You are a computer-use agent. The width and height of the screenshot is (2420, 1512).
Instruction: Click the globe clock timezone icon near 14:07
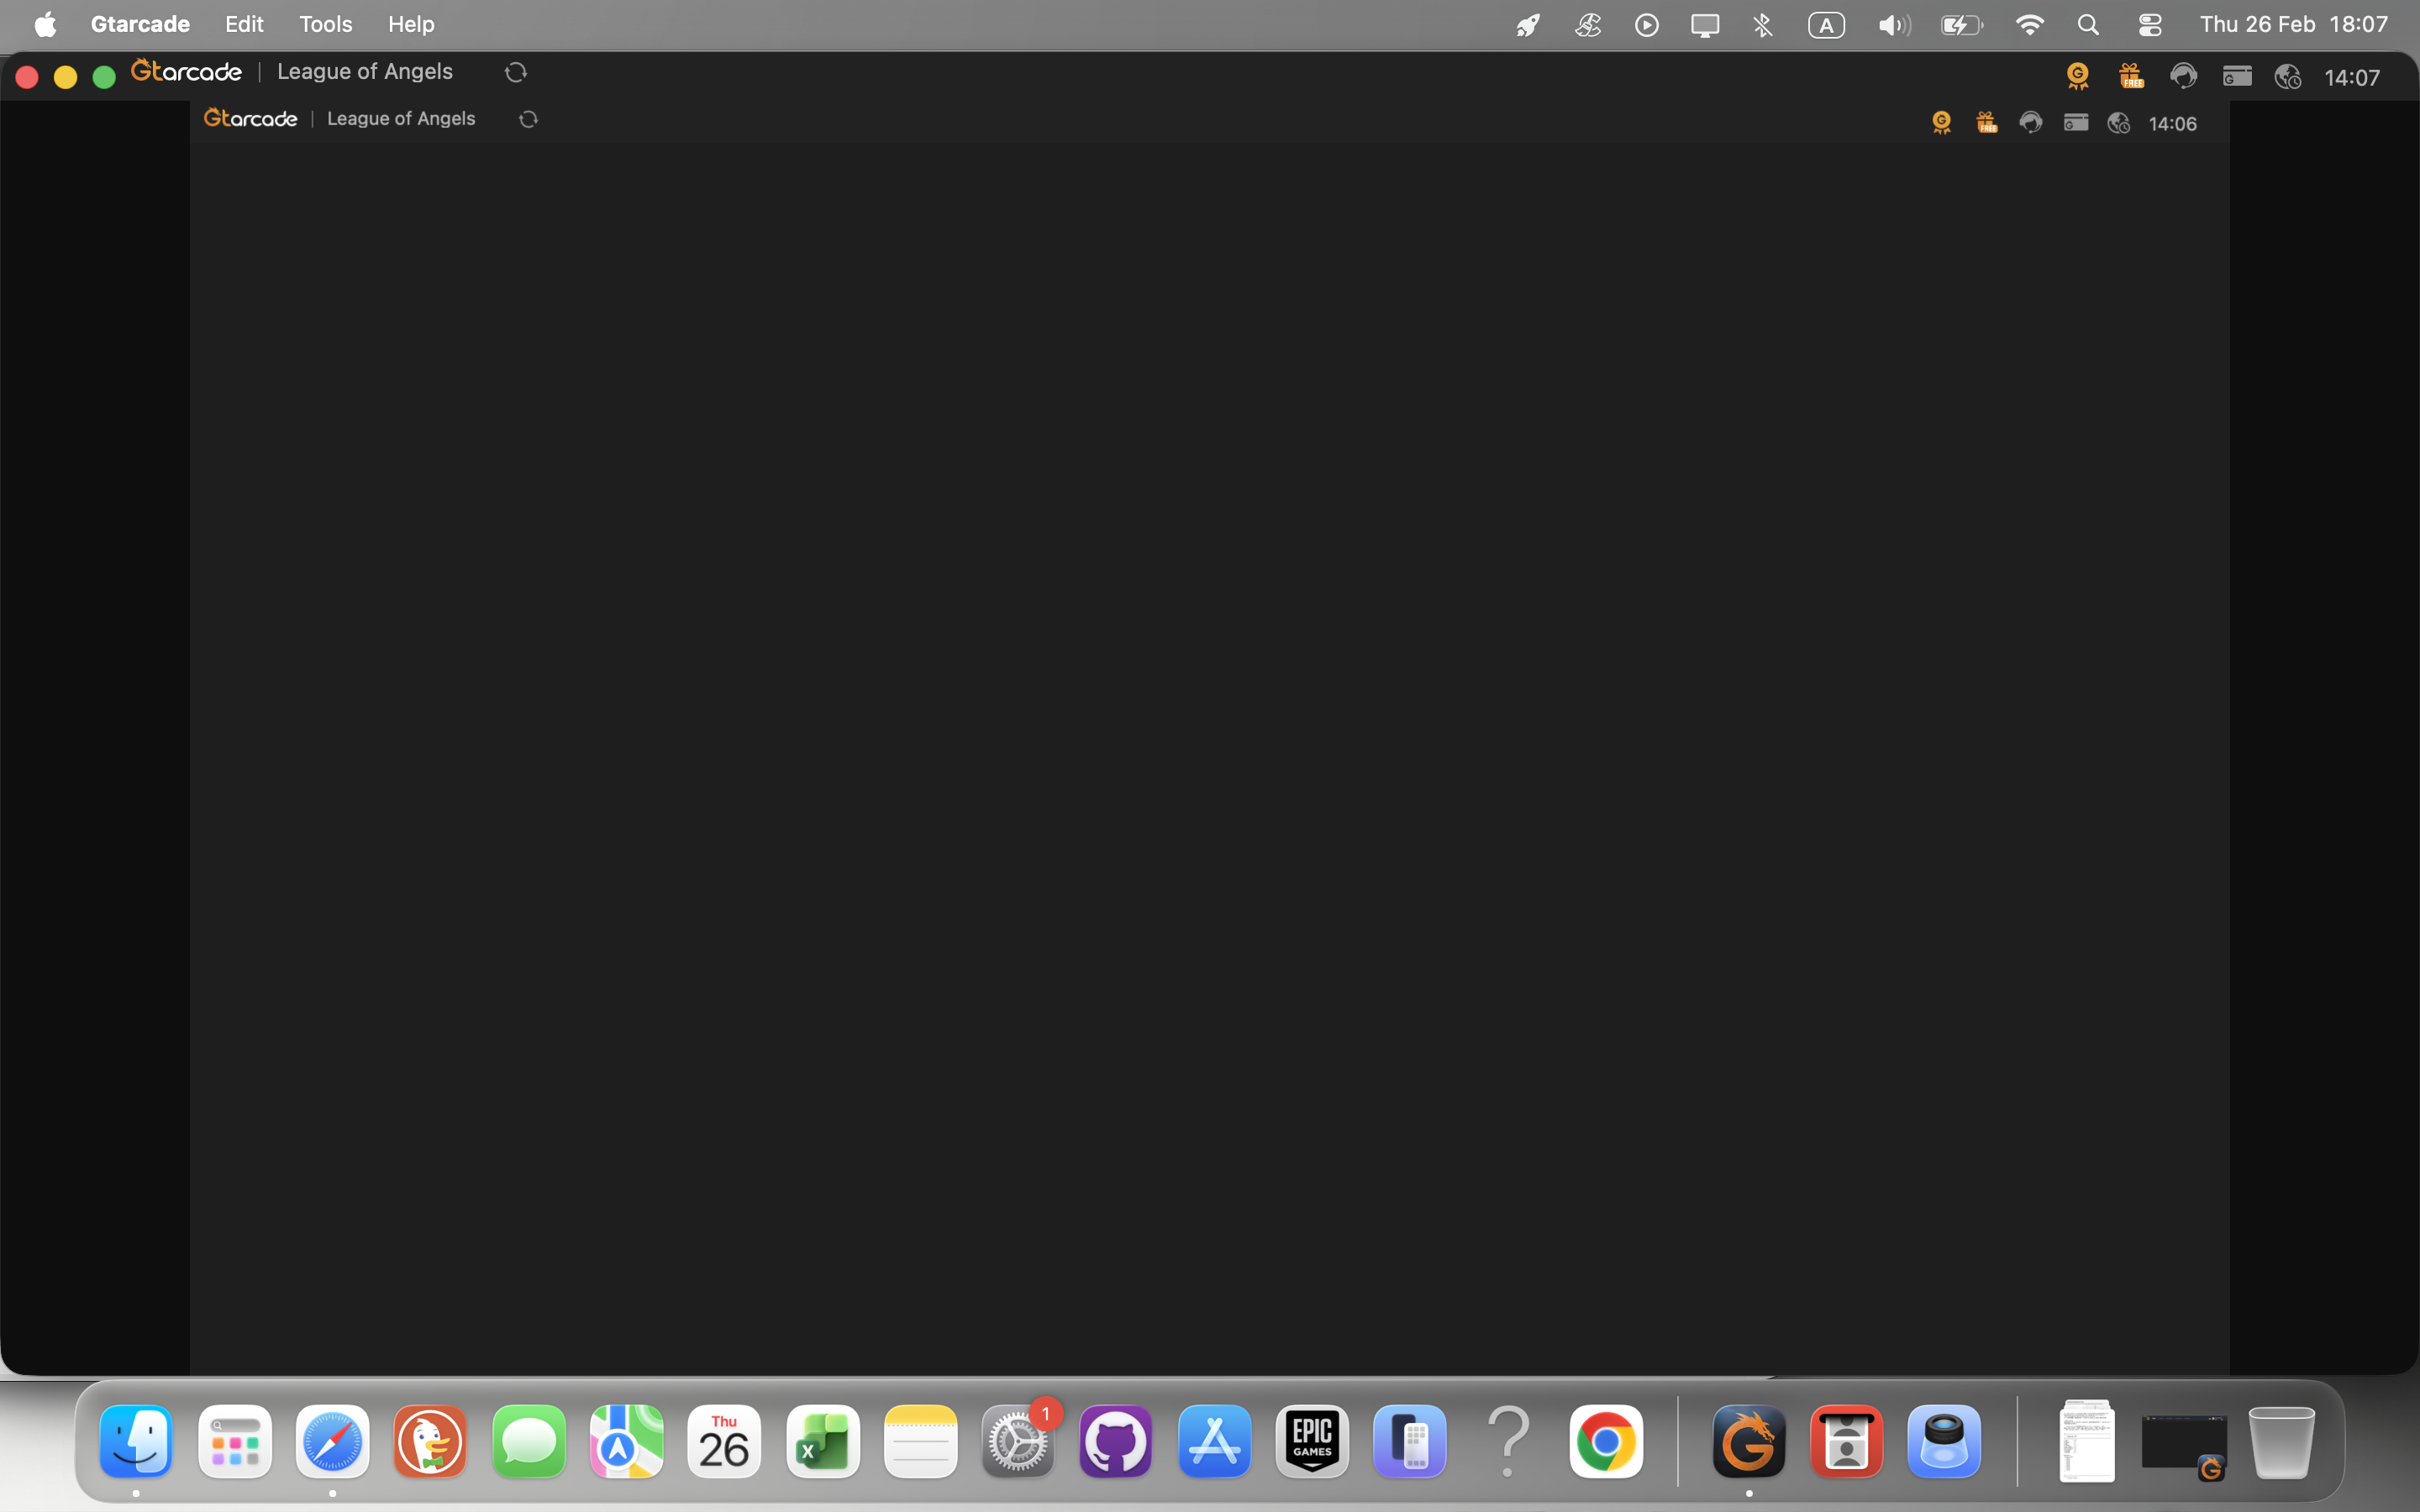coord(2288,77)
